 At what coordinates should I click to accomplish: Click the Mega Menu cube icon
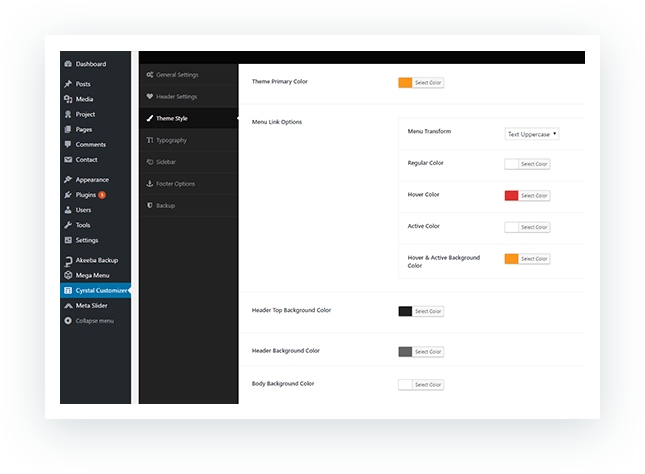click(68, 275)
